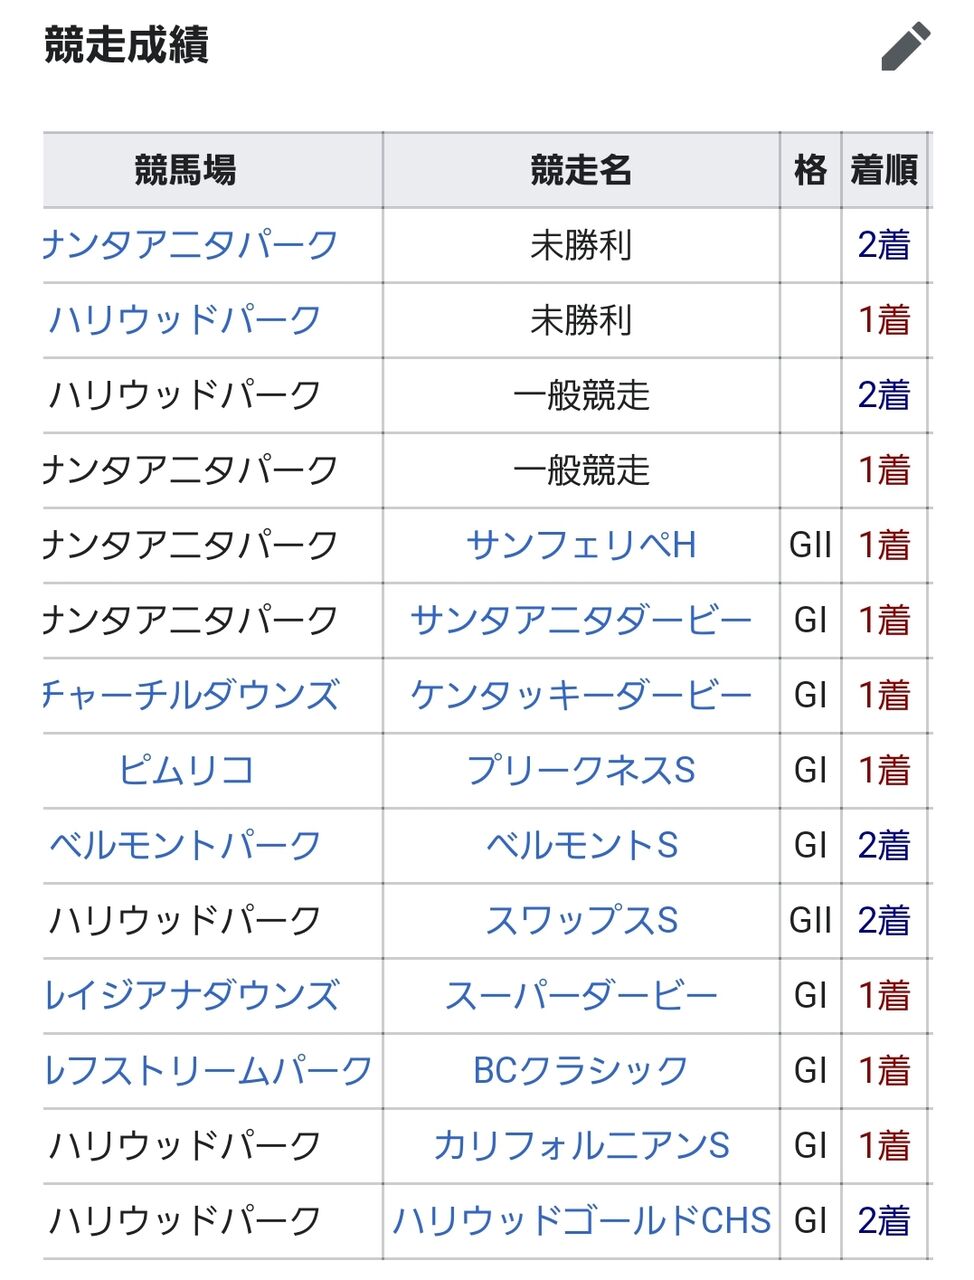This screenshot has width=974, height=1280.
Task: Follow the スーパーダービー link
Action: [581, 995]
